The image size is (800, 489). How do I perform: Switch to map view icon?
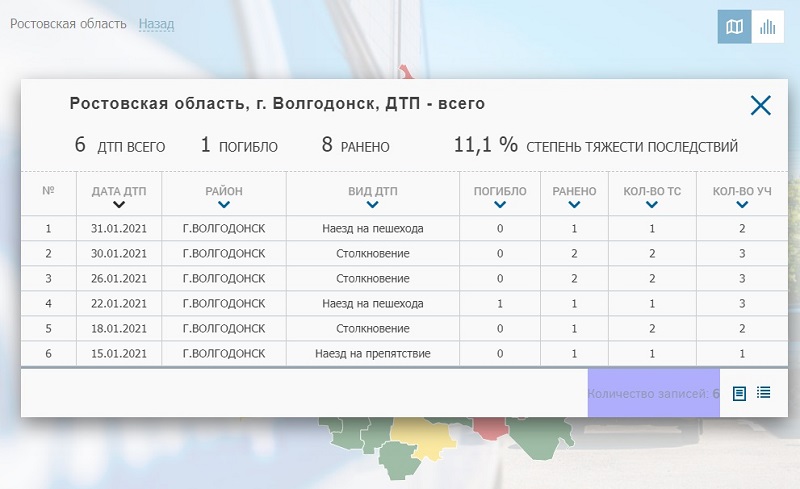click(734, 27)
